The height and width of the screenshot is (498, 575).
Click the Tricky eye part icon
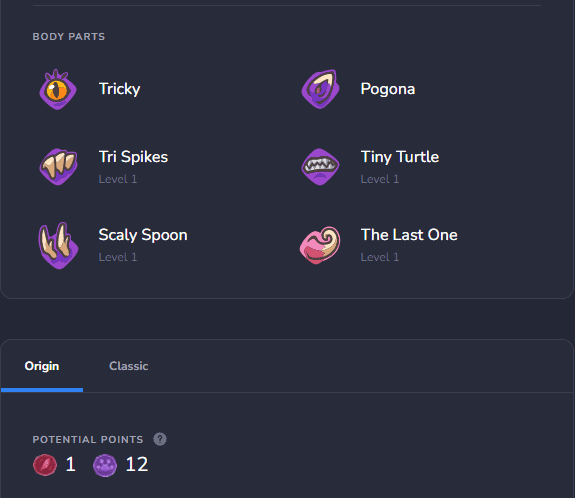point(58,89)
